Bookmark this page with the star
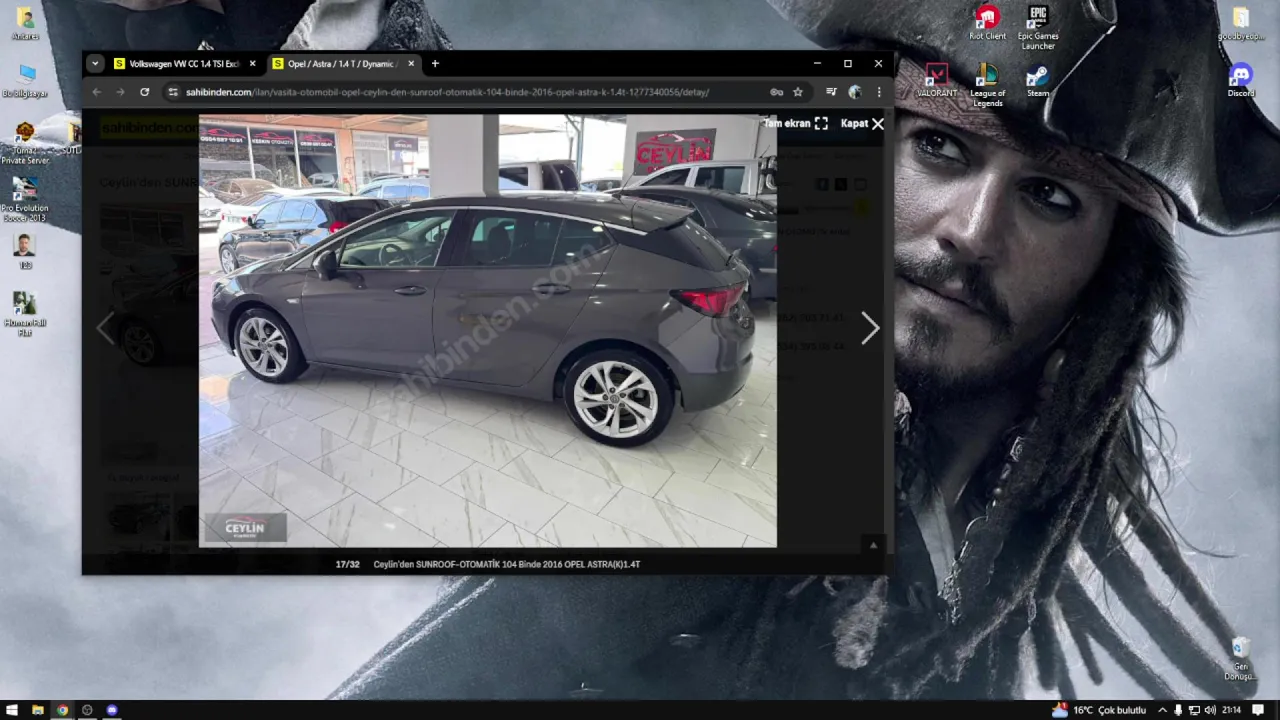 798,92
